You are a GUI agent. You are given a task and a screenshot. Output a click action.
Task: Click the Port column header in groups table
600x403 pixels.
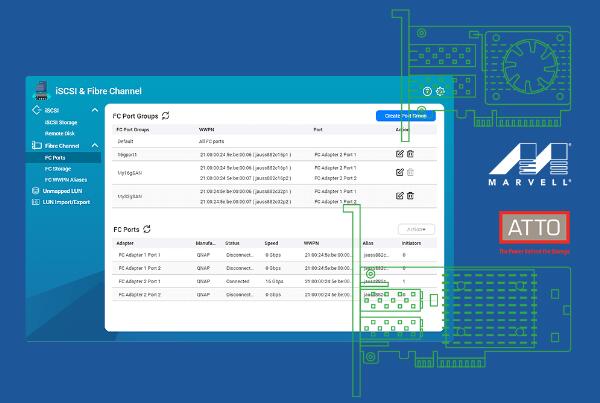318,130
